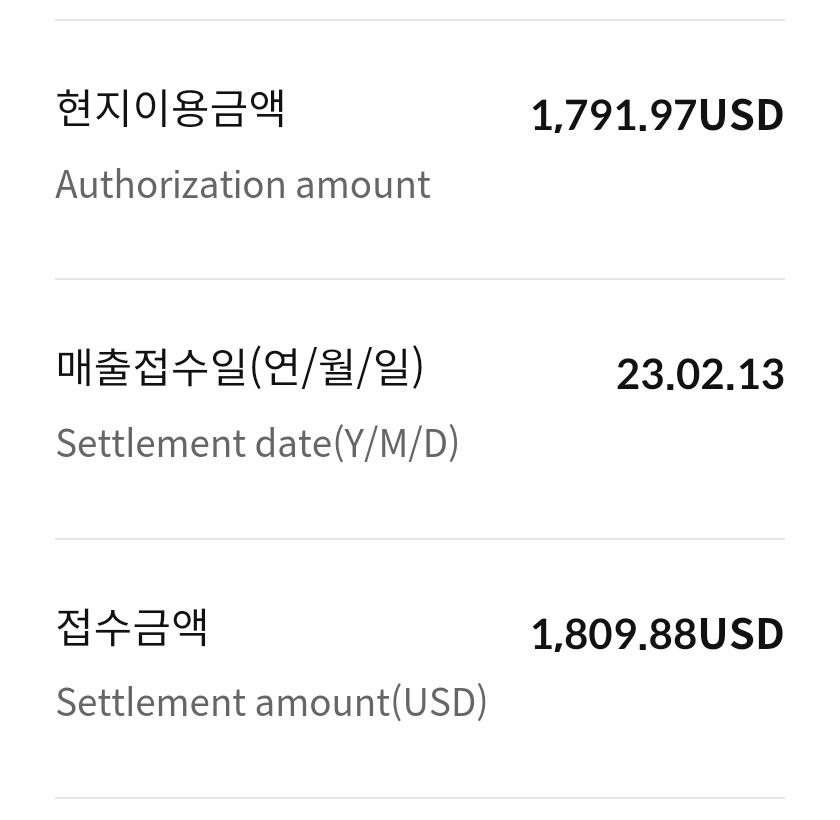Tap the (연/월/일) parenthetical text

point(337,367)
